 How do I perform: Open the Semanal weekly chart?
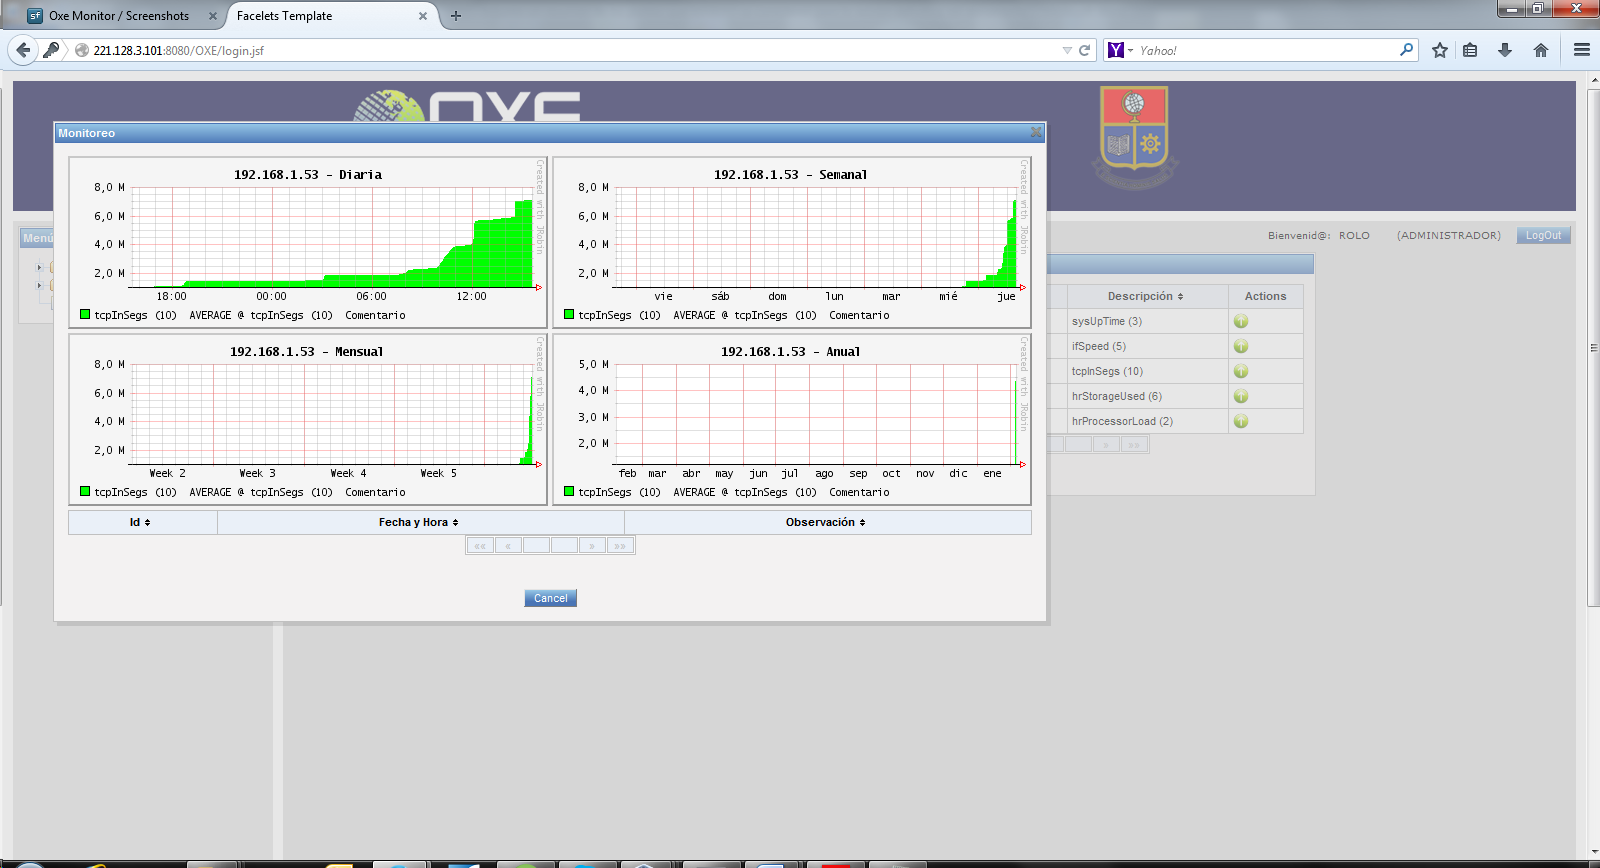tap(792, 242)
